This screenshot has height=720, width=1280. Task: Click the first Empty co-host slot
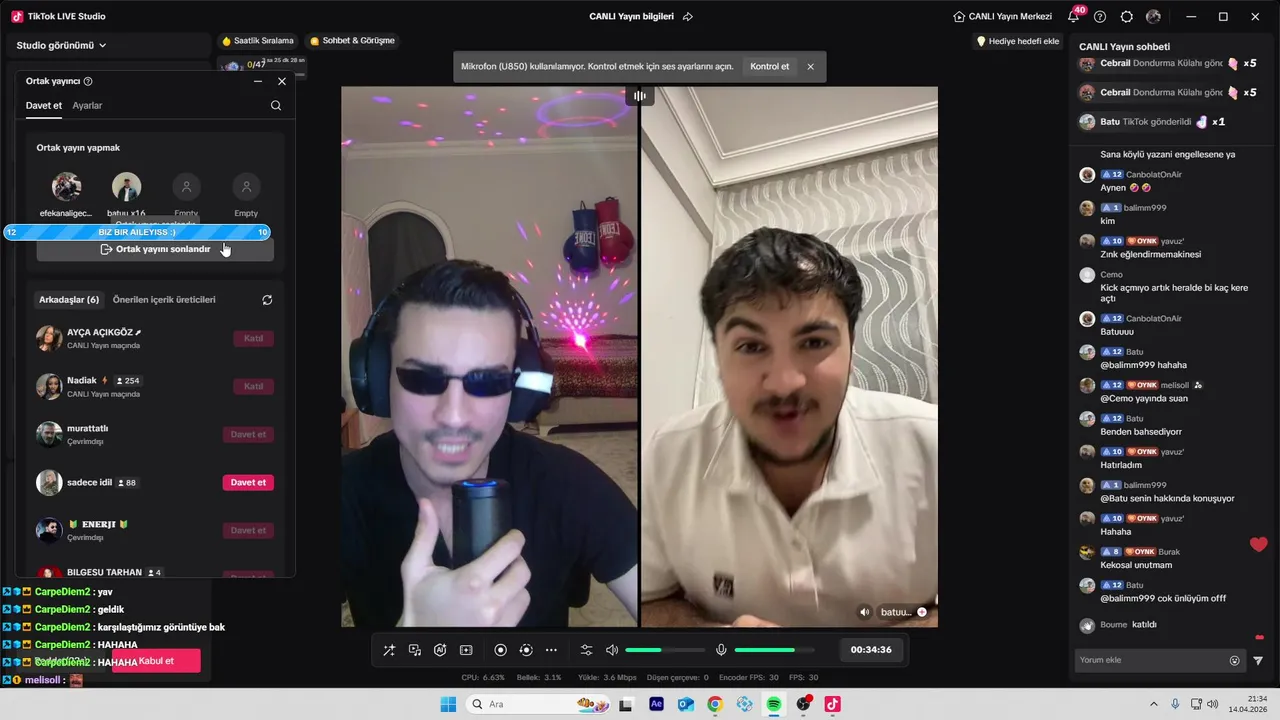(186, 186)
